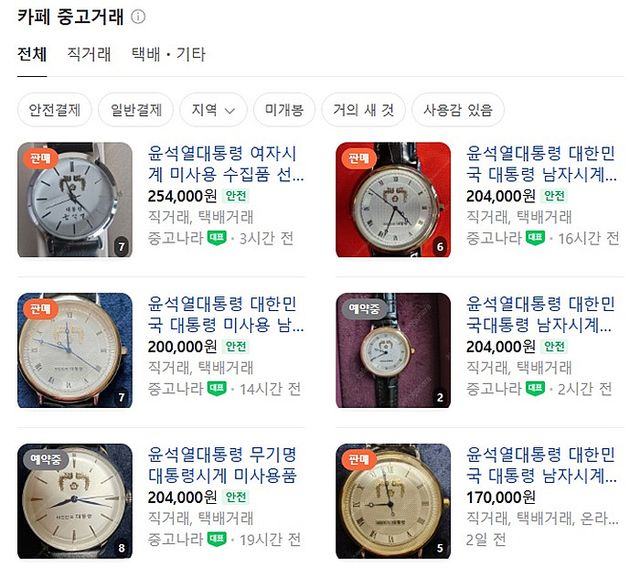Toggle the 거의 새 것 filter chip
The width and height of the screenshot is (640, 580).
click(363, 110)
